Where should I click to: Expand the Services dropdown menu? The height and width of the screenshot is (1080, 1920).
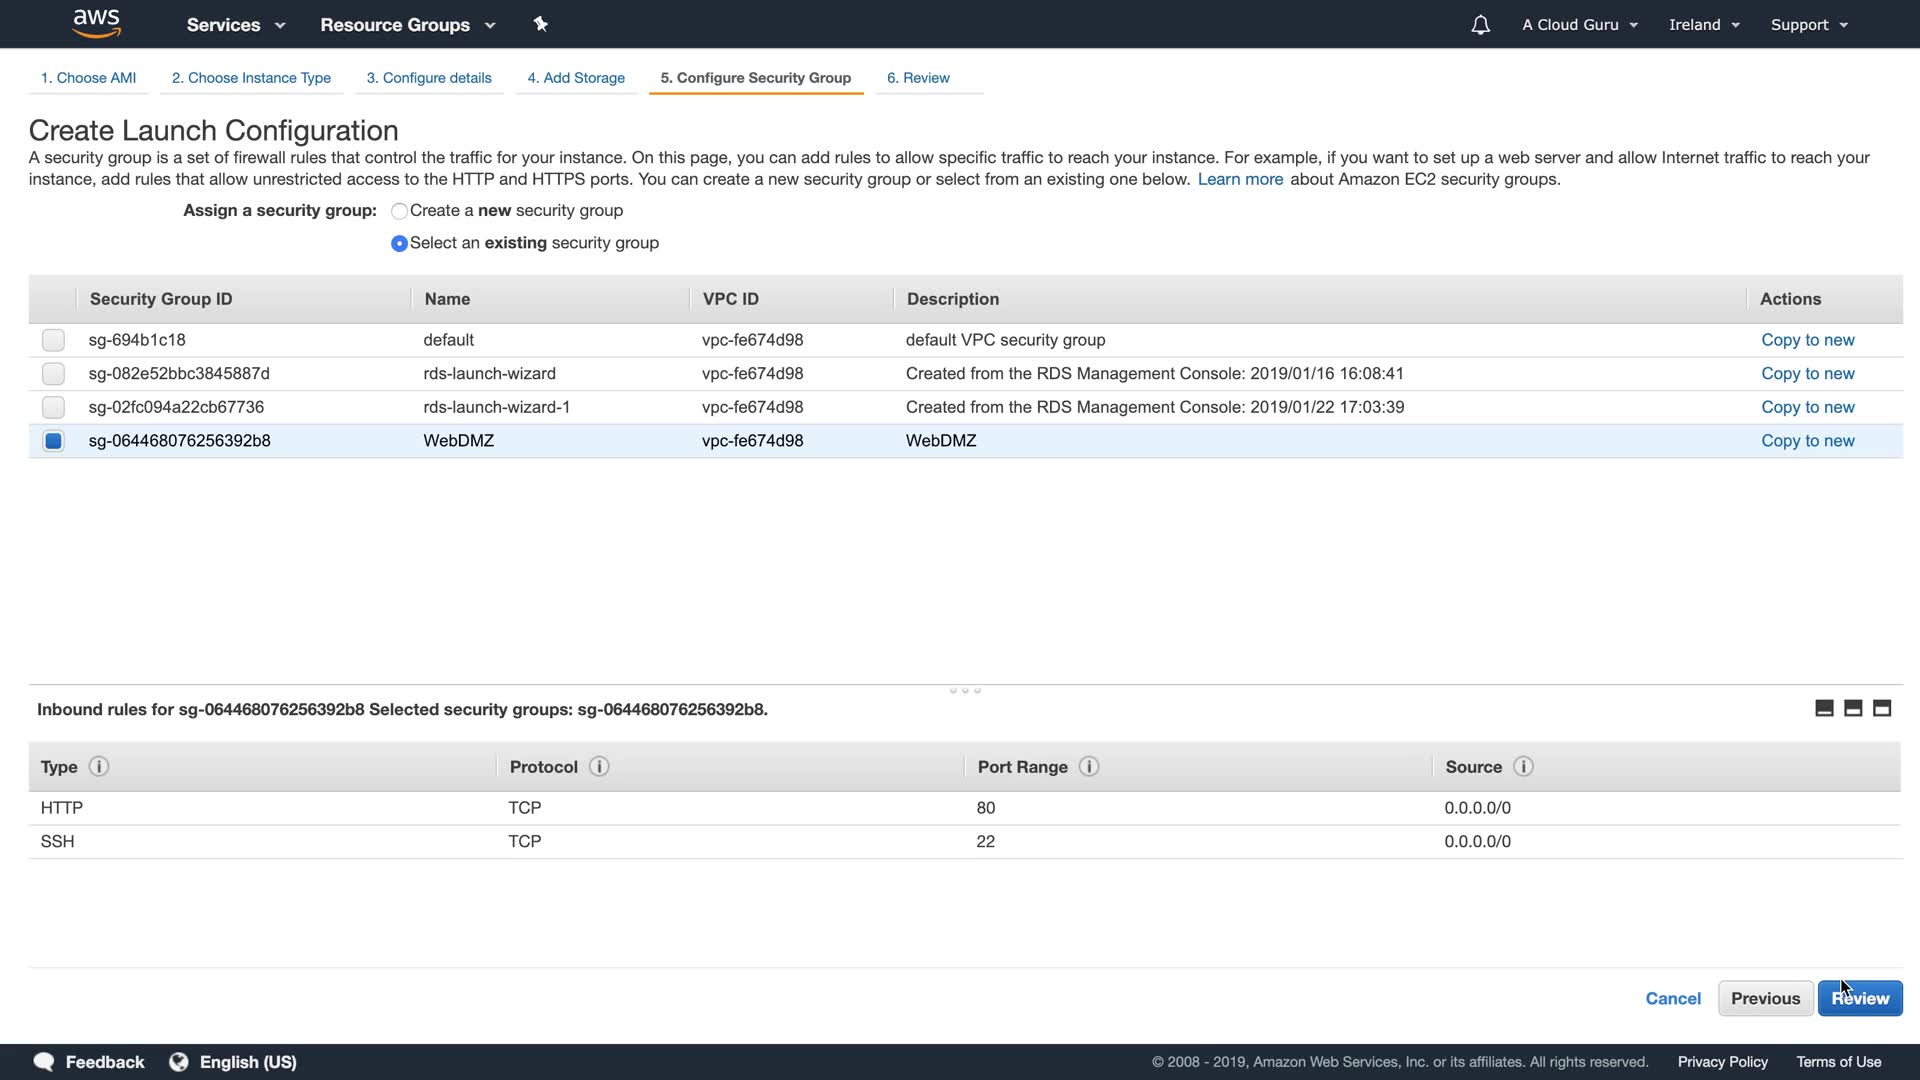235,25
